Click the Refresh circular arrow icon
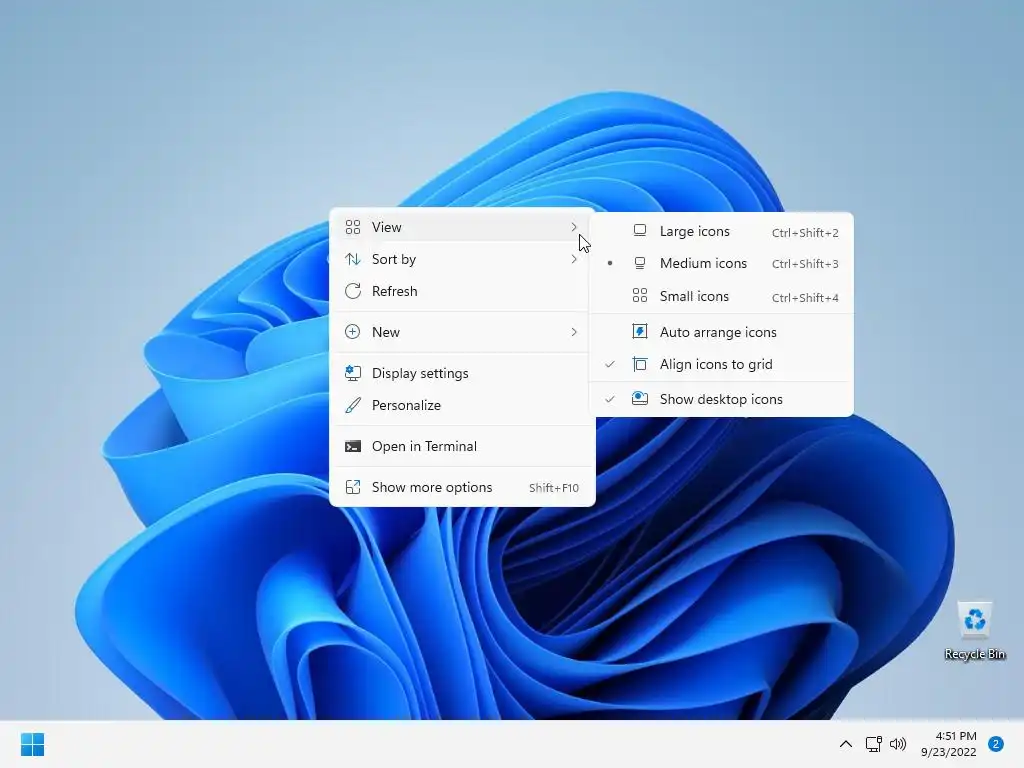This screenshot has height=768, width=1024. tap(353, 291)
